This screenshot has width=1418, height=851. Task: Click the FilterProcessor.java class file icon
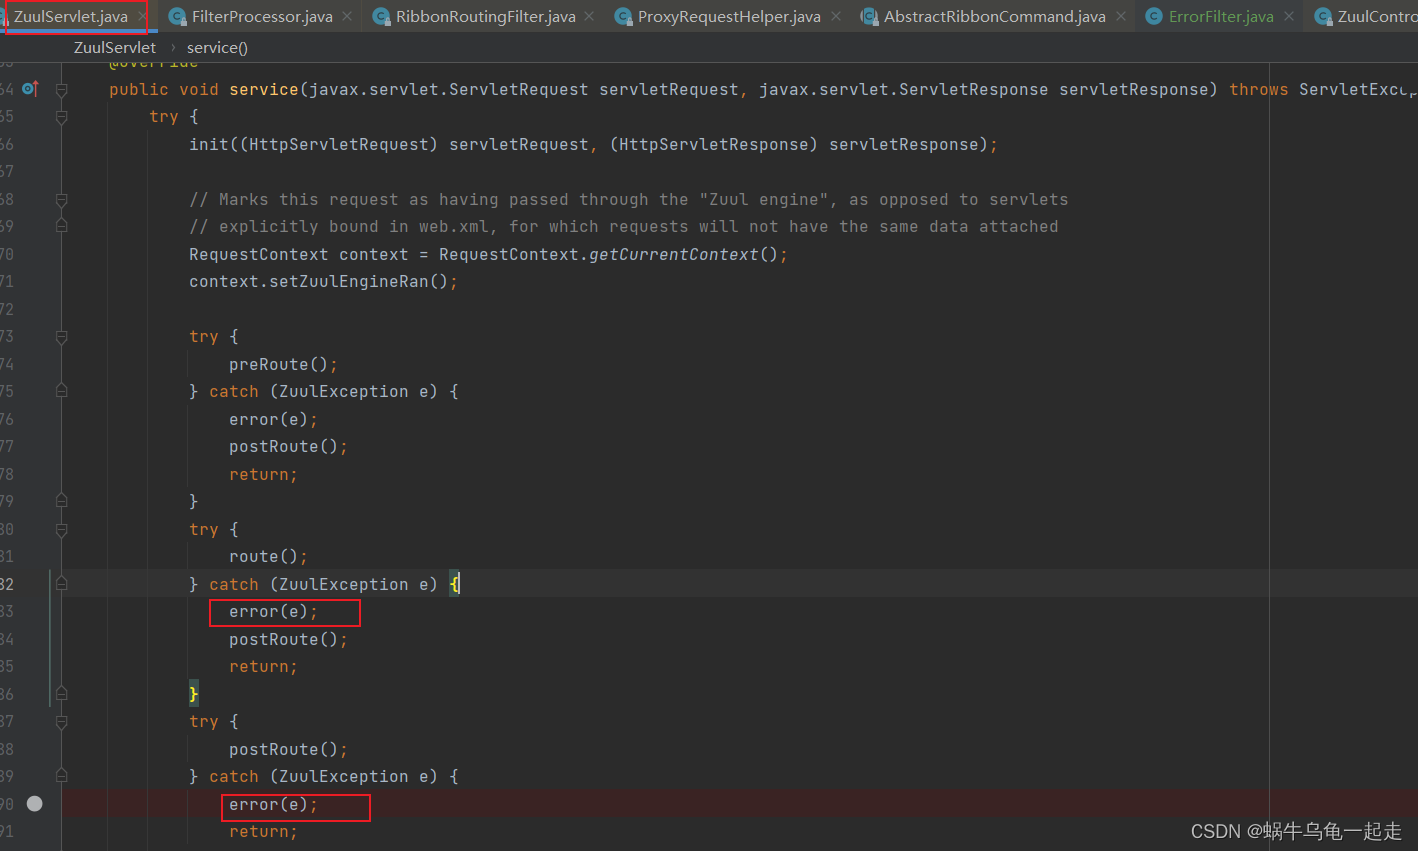pos(177,17)
